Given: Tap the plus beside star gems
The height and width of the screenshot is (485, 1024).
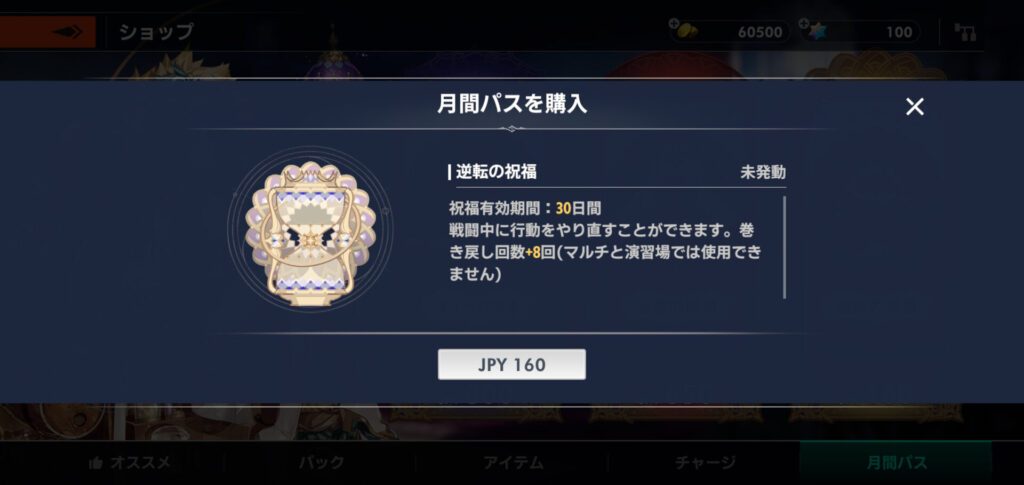Looking at the screenshot, I should pyautogui.click(x=804, y=23).
